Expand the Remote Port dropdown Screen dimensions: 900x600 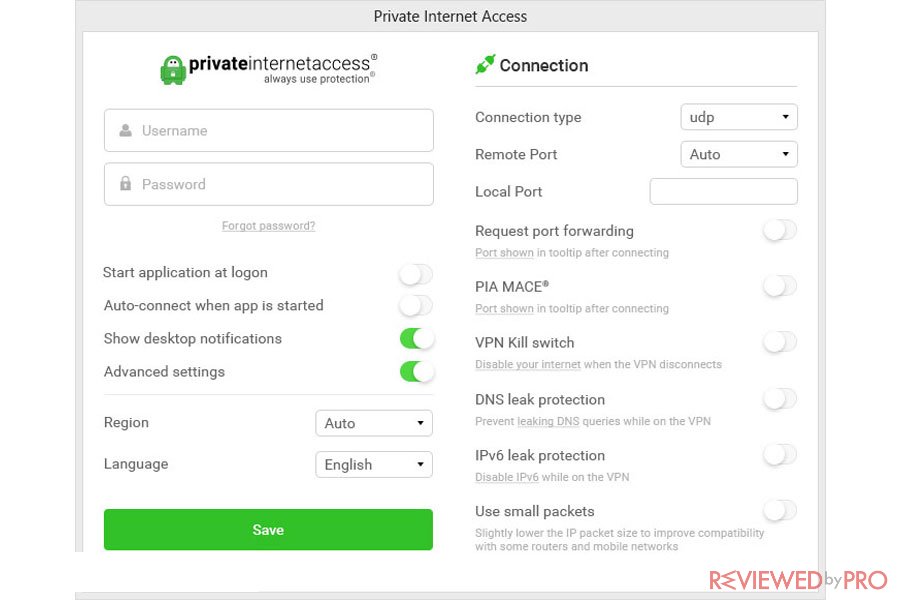pos(739,154)
